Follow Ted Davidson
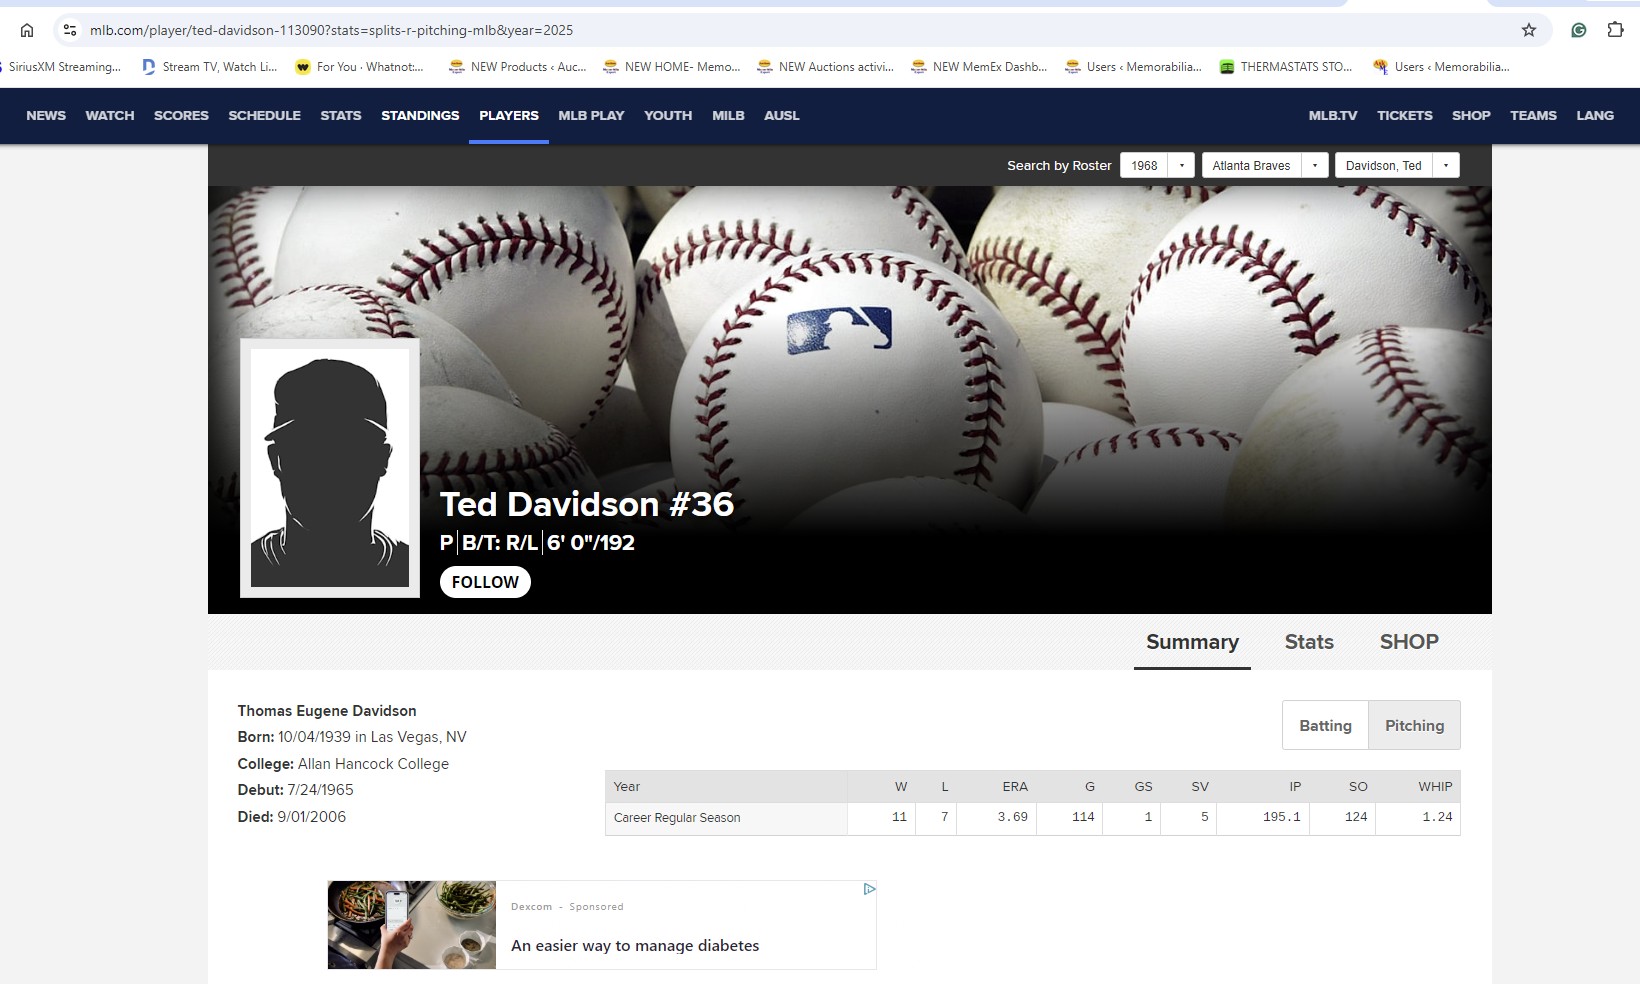This screenshot has width=1640, height=984. pos(485,582)
